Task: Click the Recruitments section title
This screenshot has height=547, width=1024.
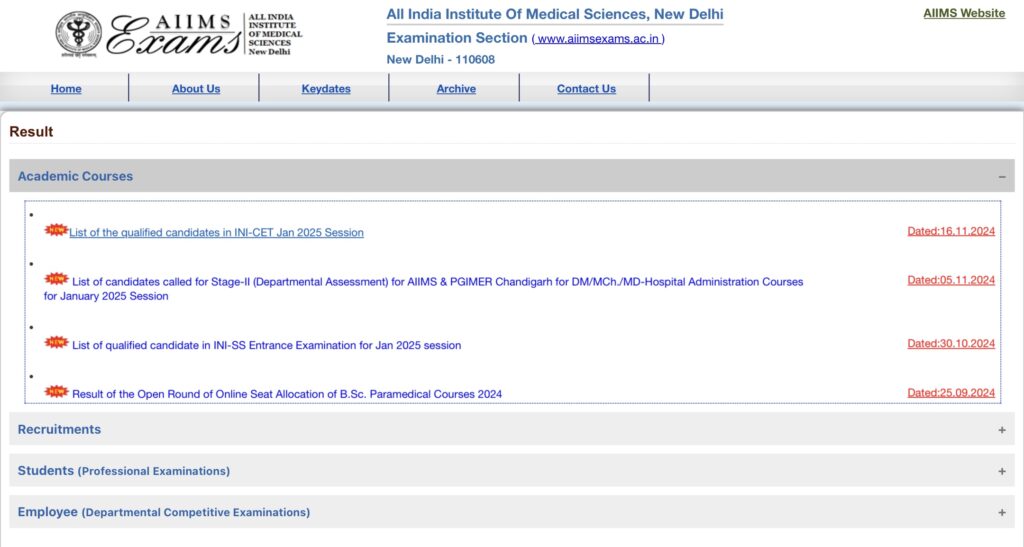Action: click(x=59, y=430)
